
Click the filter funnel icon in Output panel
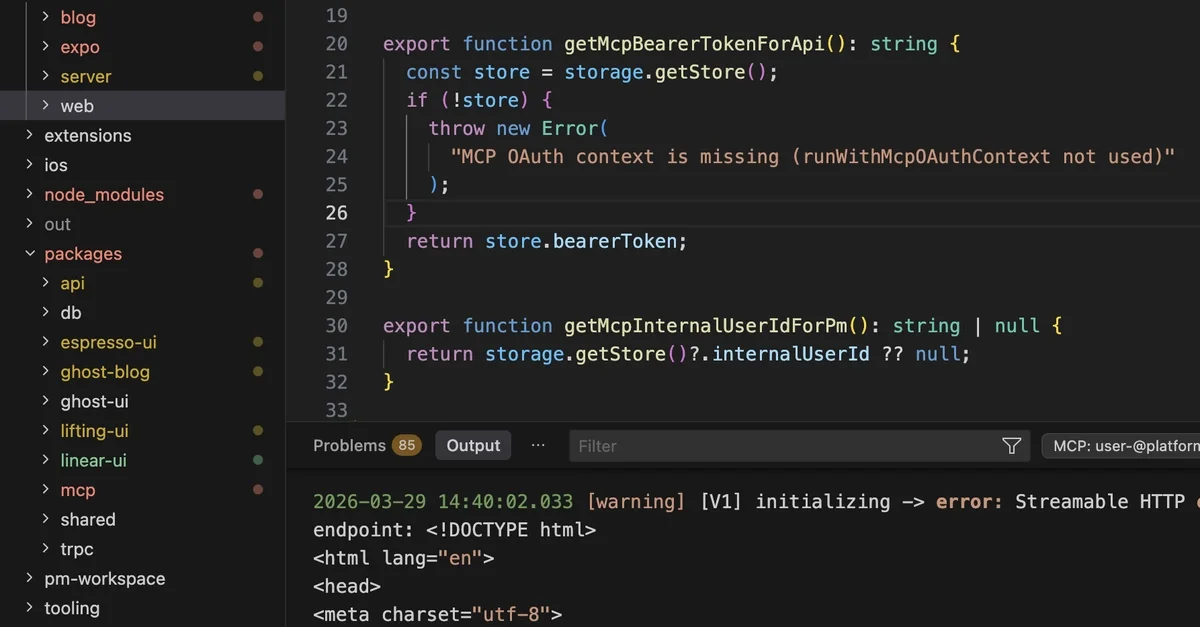[x=1011, y=446]
